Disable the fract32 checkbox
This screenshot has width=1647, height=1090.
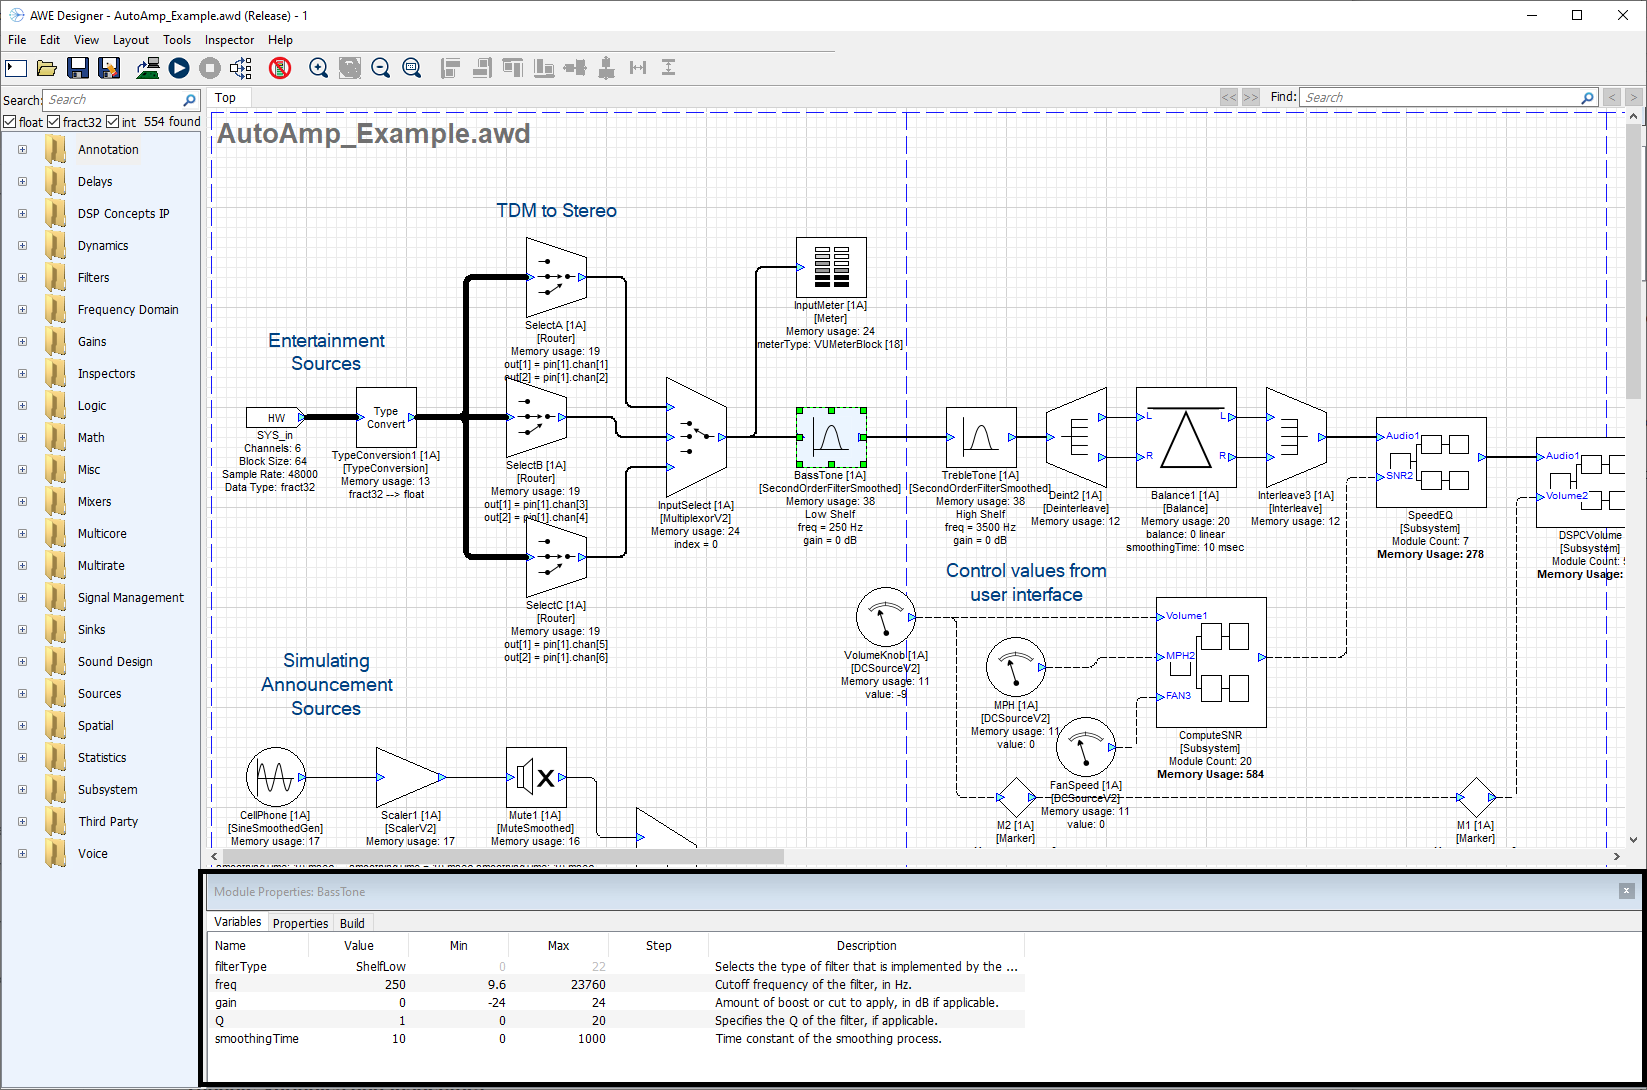[53, 121]
